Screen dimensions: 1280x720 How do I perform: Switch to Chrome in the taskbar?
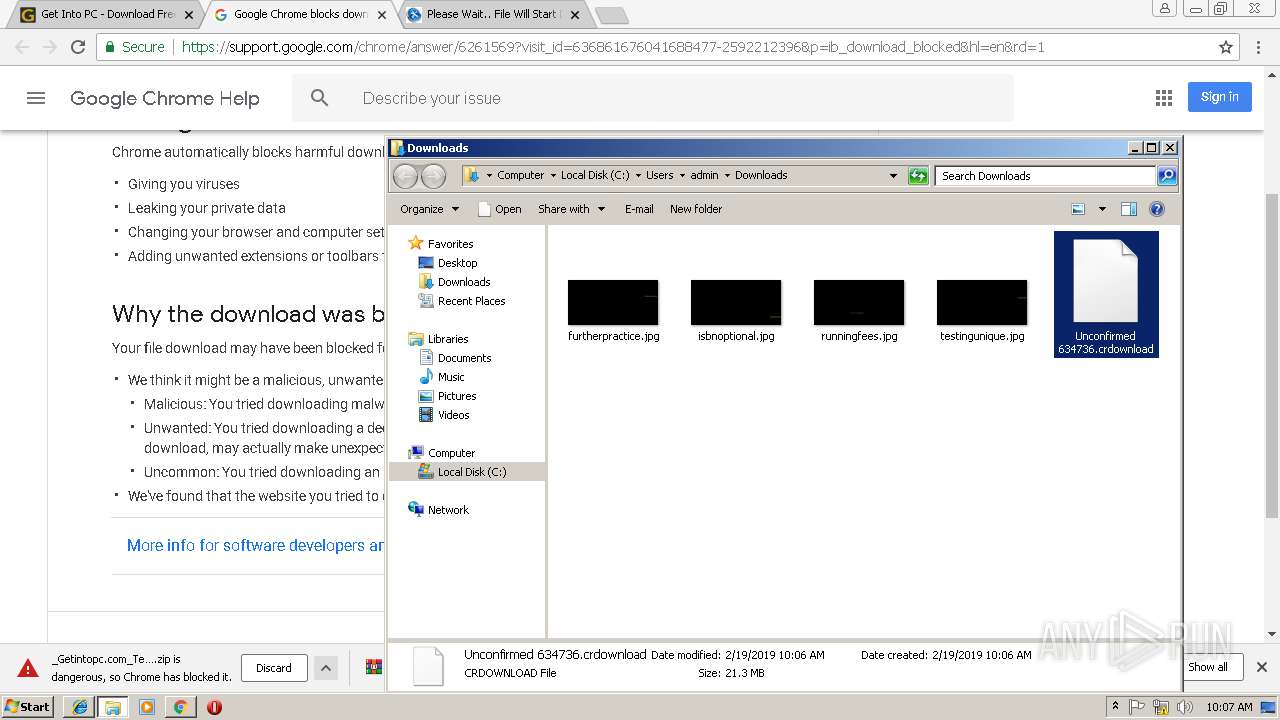point(180,707)
